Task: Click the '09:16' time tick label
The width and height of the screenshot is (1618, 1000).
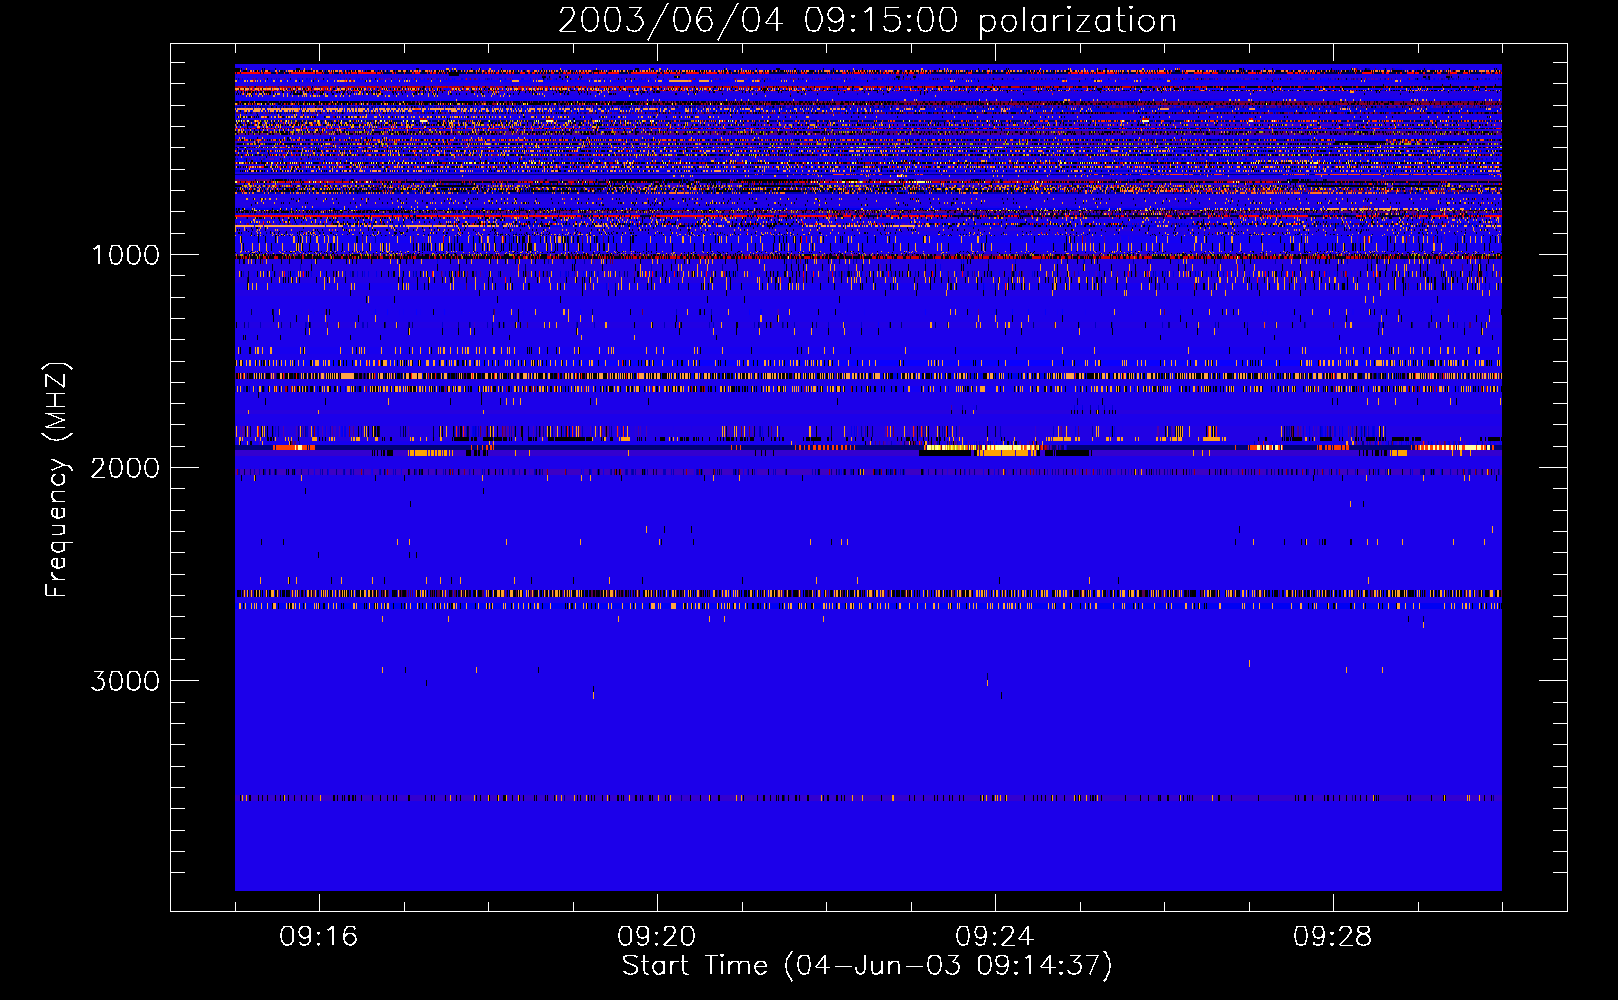Action: (319, 937)
